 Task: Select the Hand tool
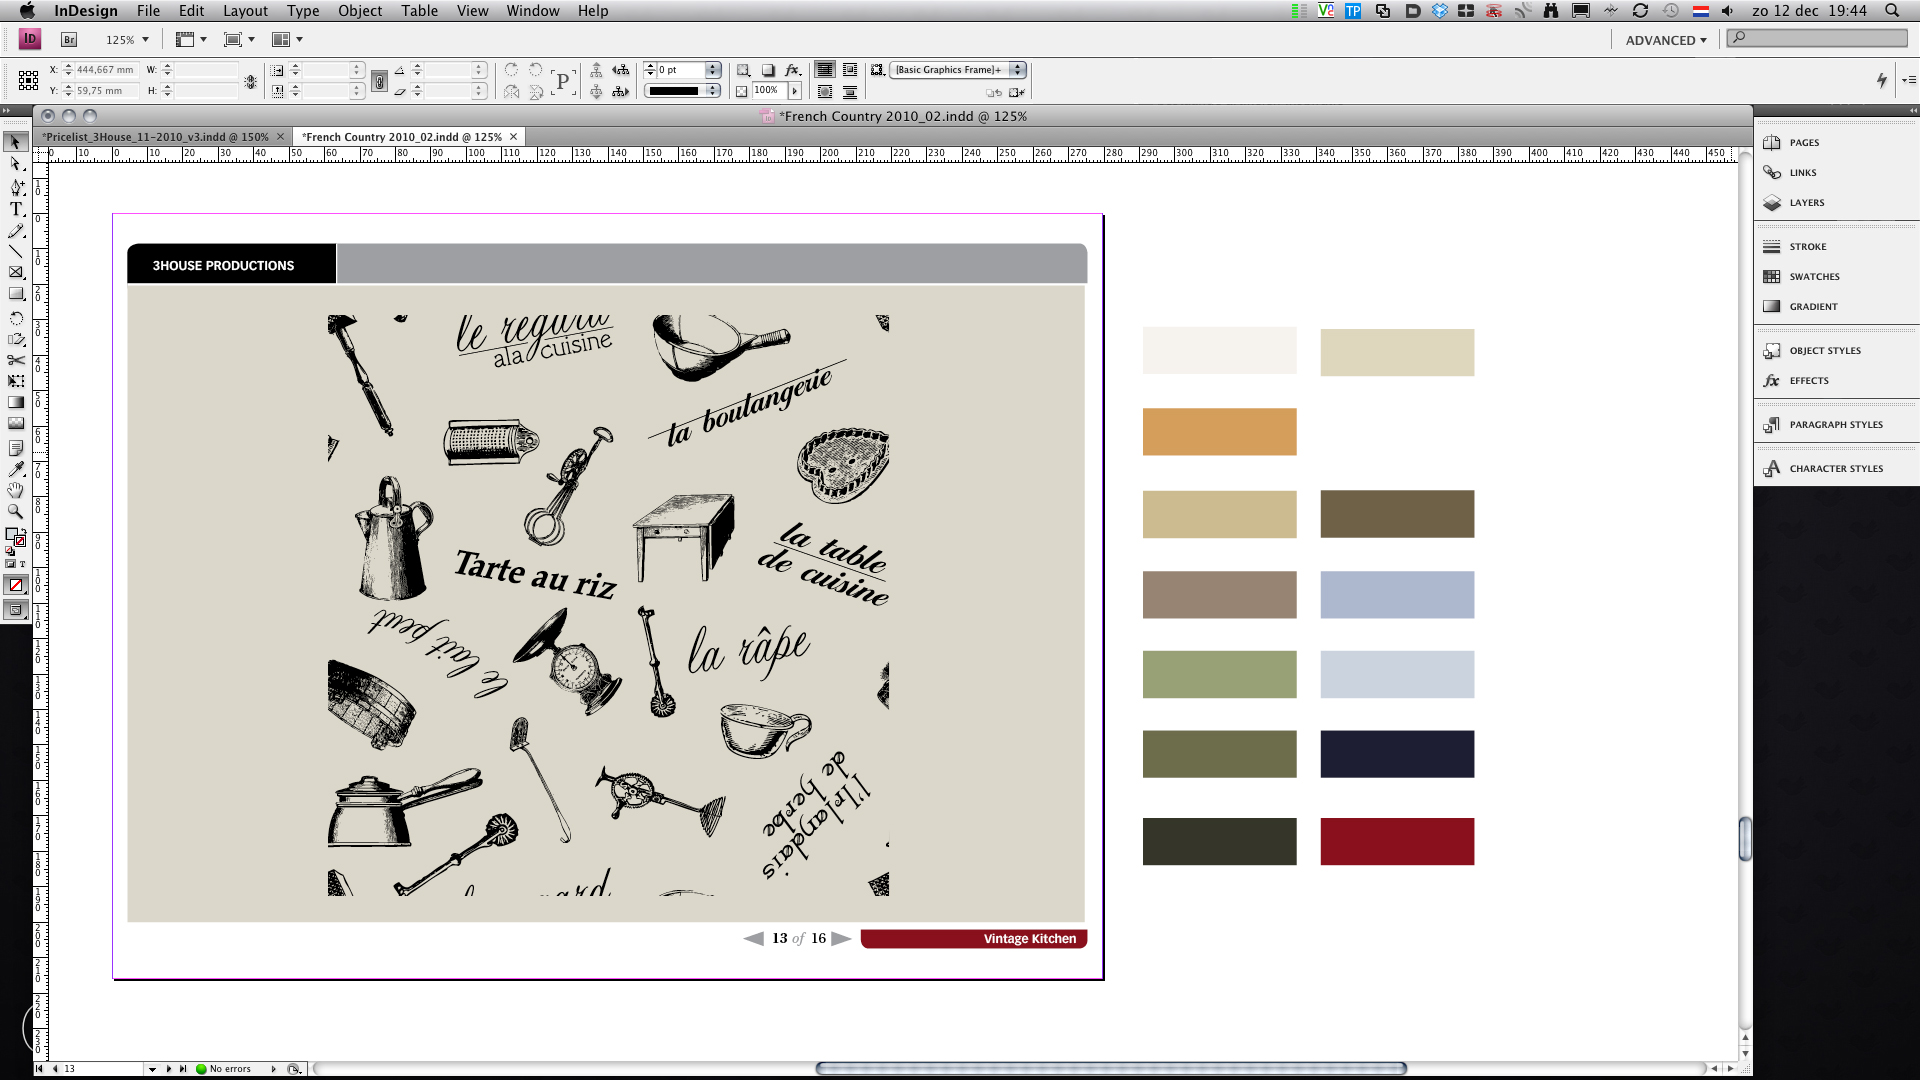[16, 490]
